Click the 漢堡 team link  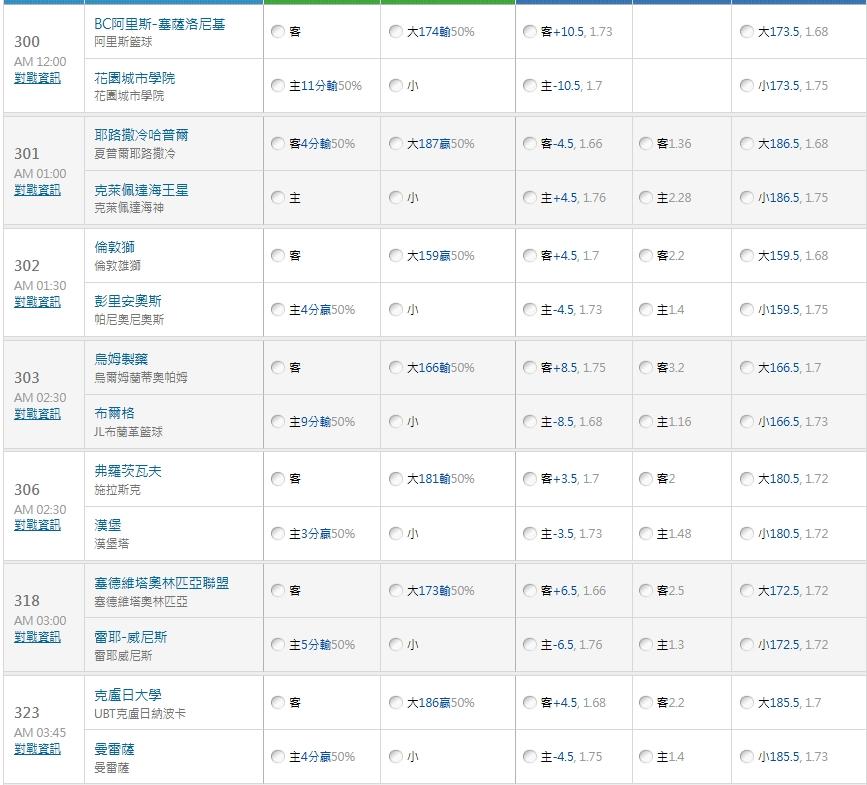pyautogui.click(x=108, y=525)
